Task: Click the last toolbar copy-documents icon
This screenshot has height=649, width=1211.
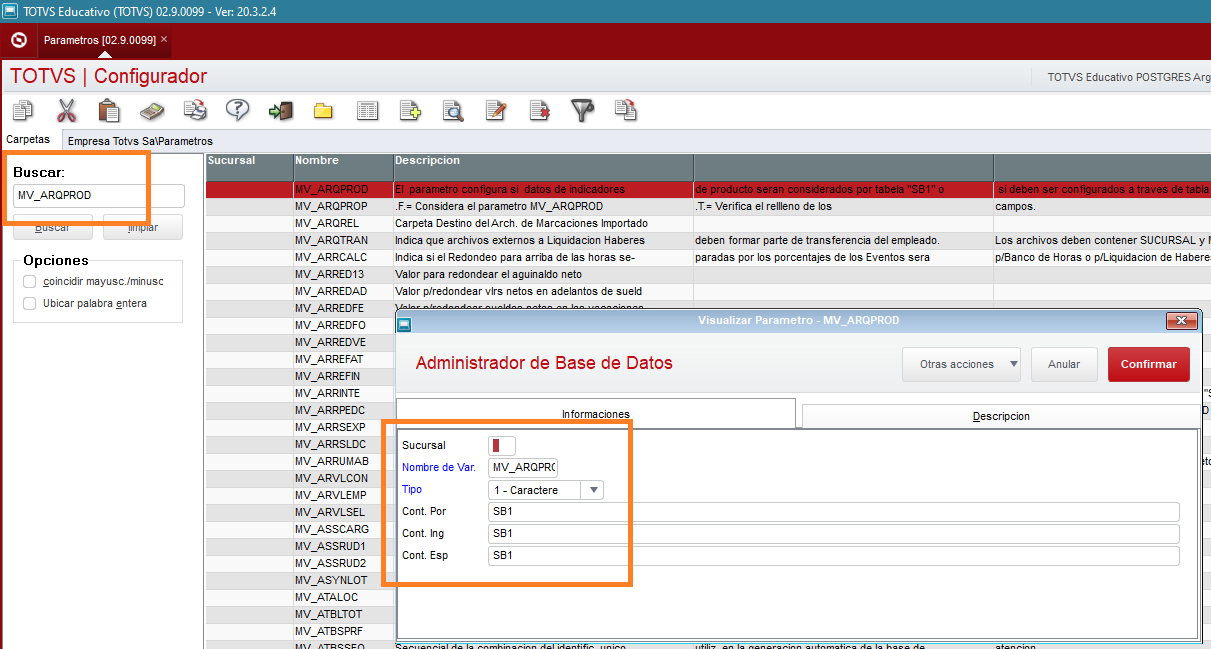Action: 626,110
